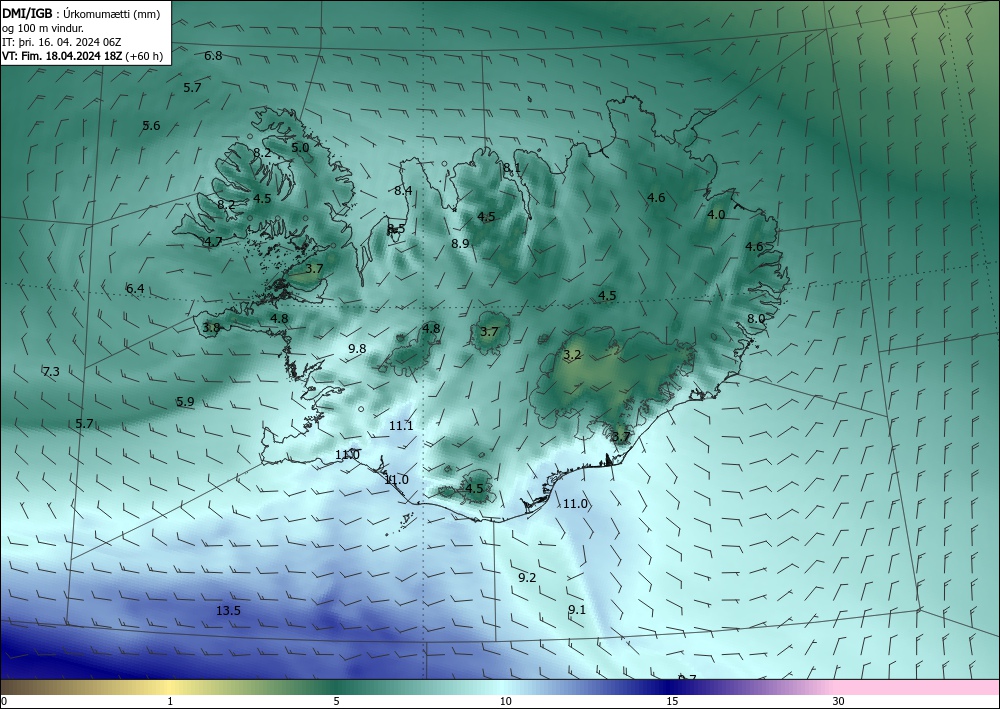Click the 'DMI/IGB : Úrkomumætti (mm)' title text
Viewport: 1000px width, 709px height.
click(x=81, y=14)
